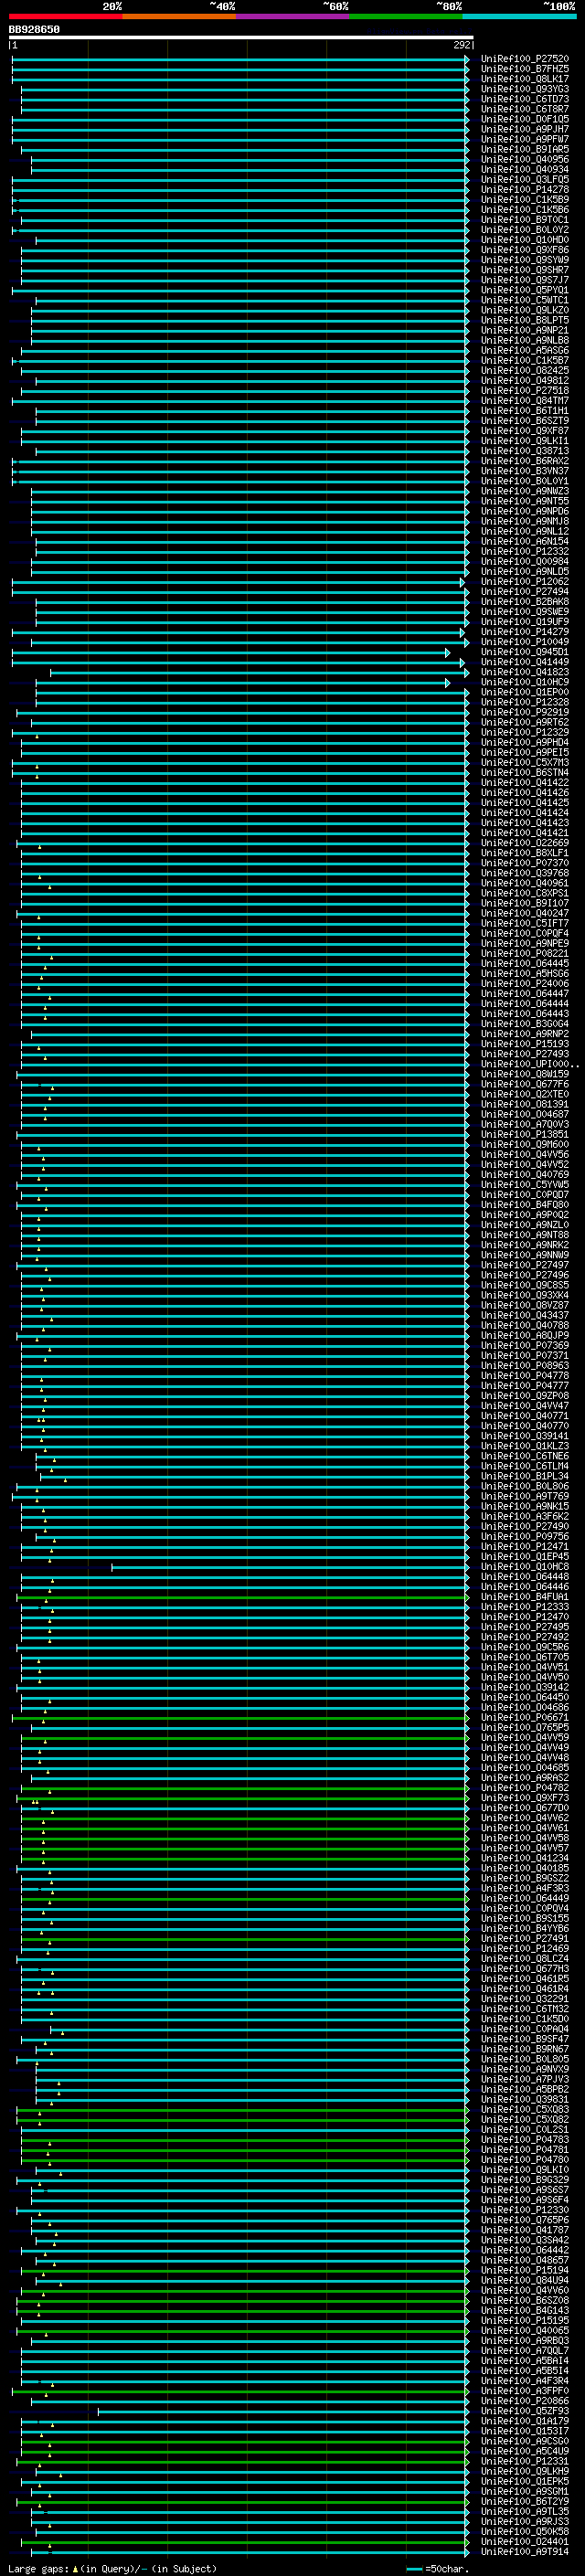This screenshot has height=2576, width=585.
Task: Select the UniRef100_Q40934 row label
Action: pyautogui.click(x=525, y=169)
